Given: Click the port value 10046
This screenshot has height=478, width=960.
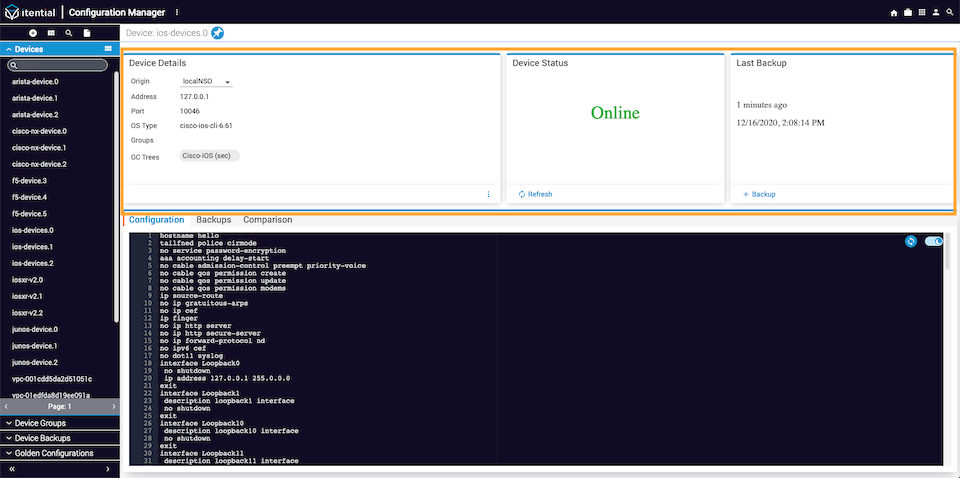Looking at the screenshot, I should coord(190,111).
